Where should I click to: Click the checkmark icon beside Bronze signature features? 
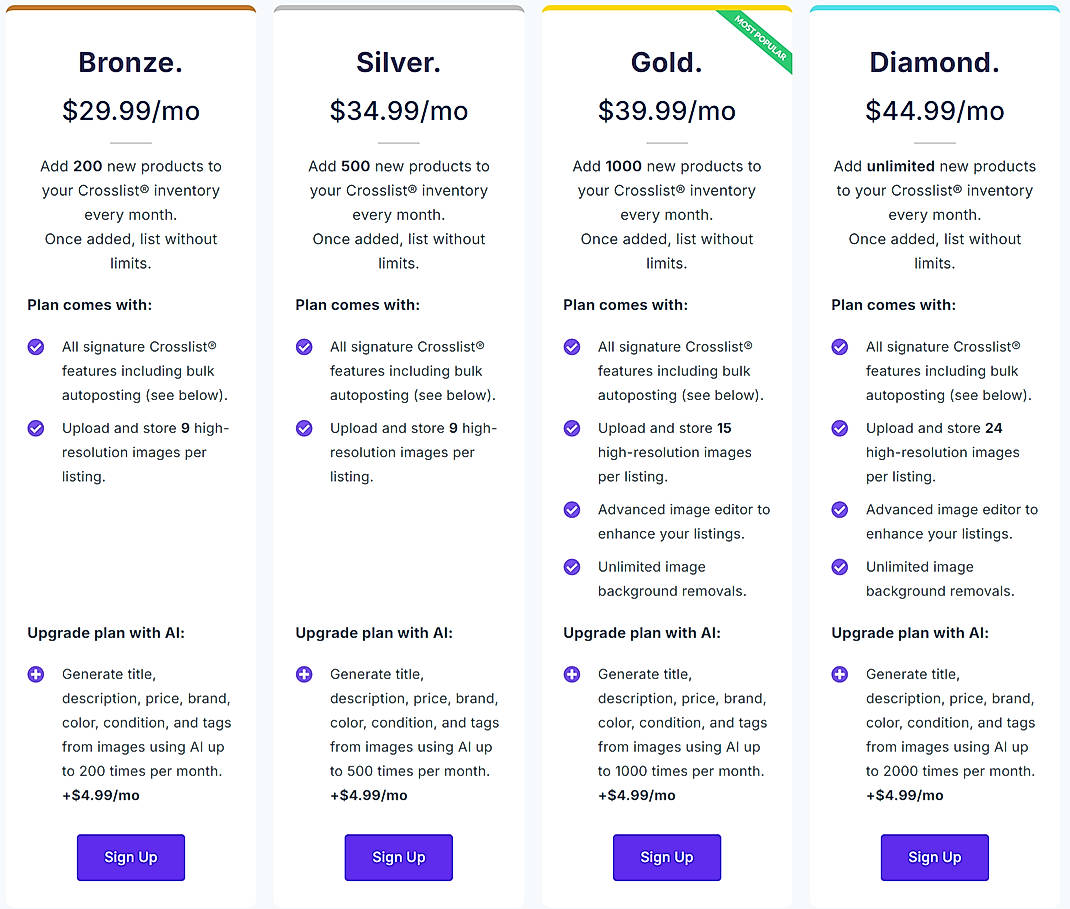click(x=36, y=347)
